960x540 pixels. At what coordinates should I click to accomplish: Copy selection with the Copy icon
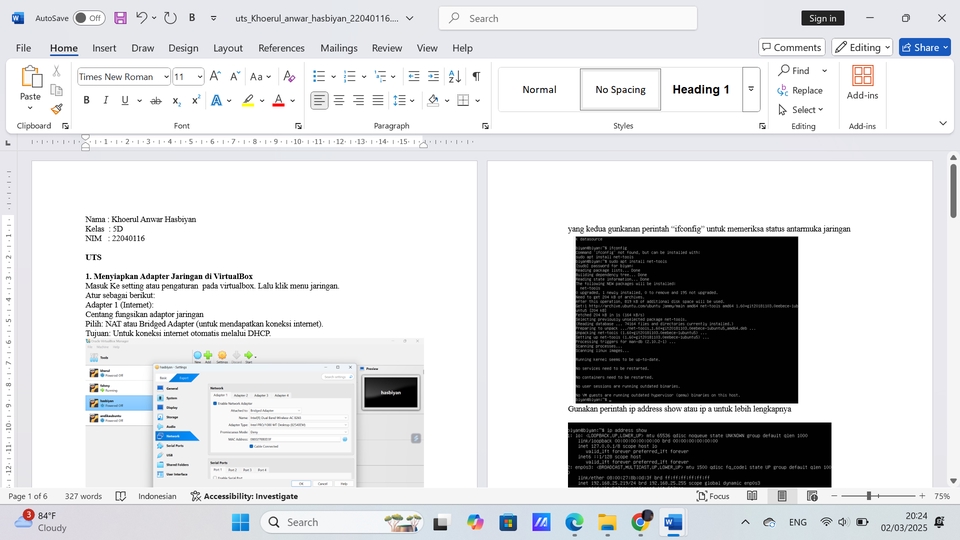pos(56,90)
